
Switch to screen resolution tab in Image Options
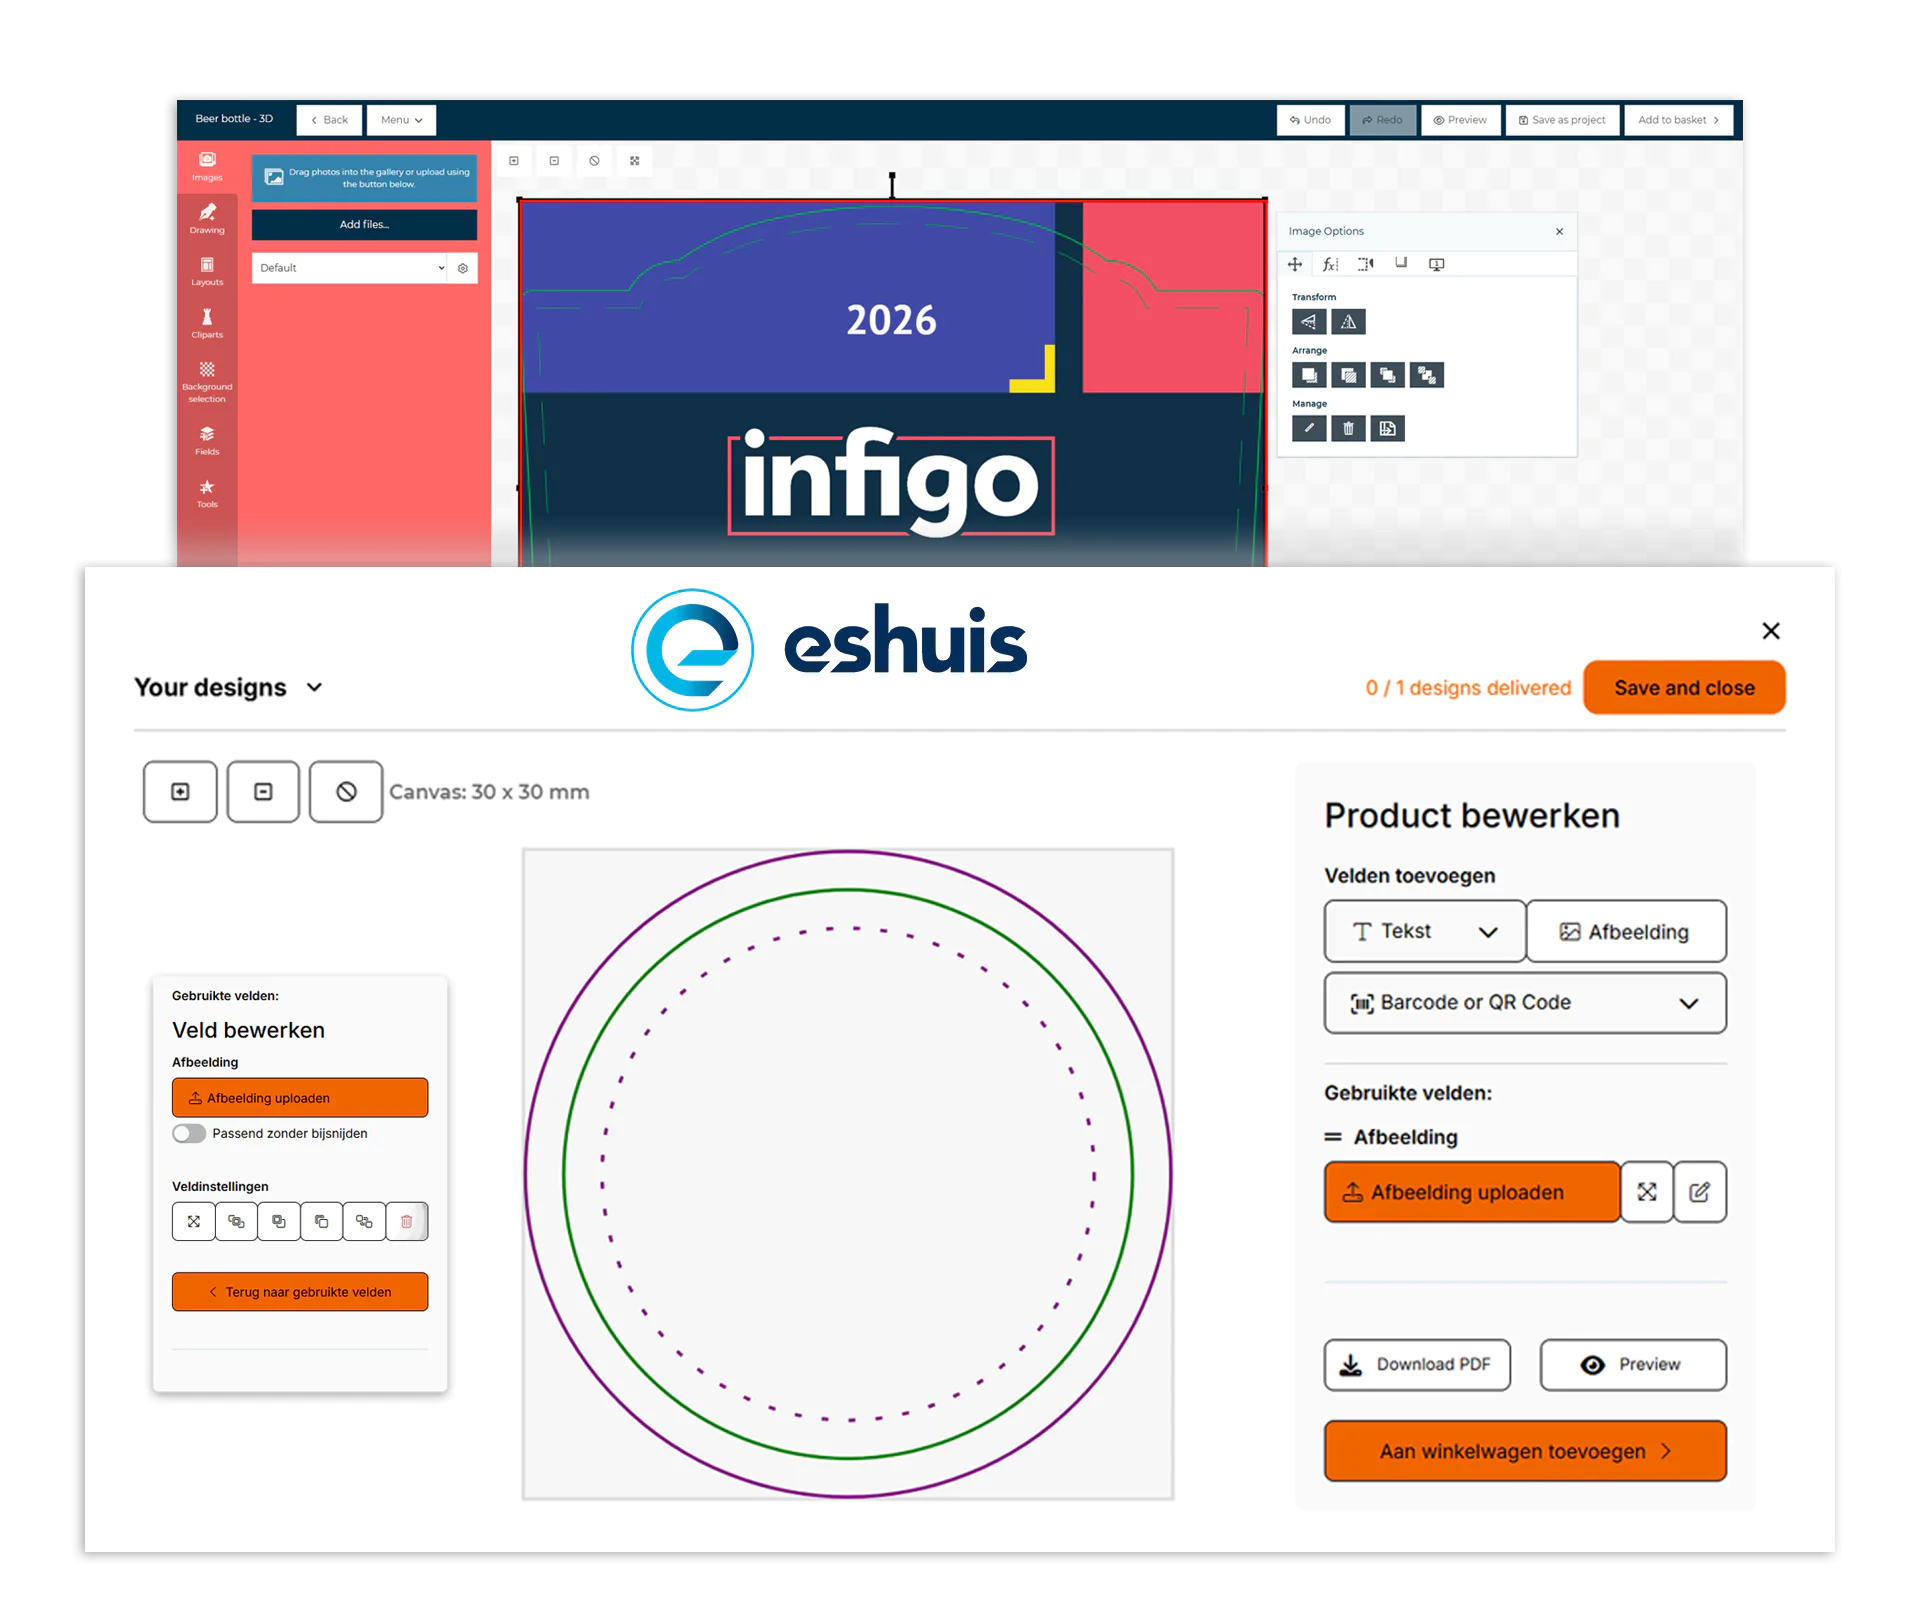pyautogui.click(x=1436, y=264)
